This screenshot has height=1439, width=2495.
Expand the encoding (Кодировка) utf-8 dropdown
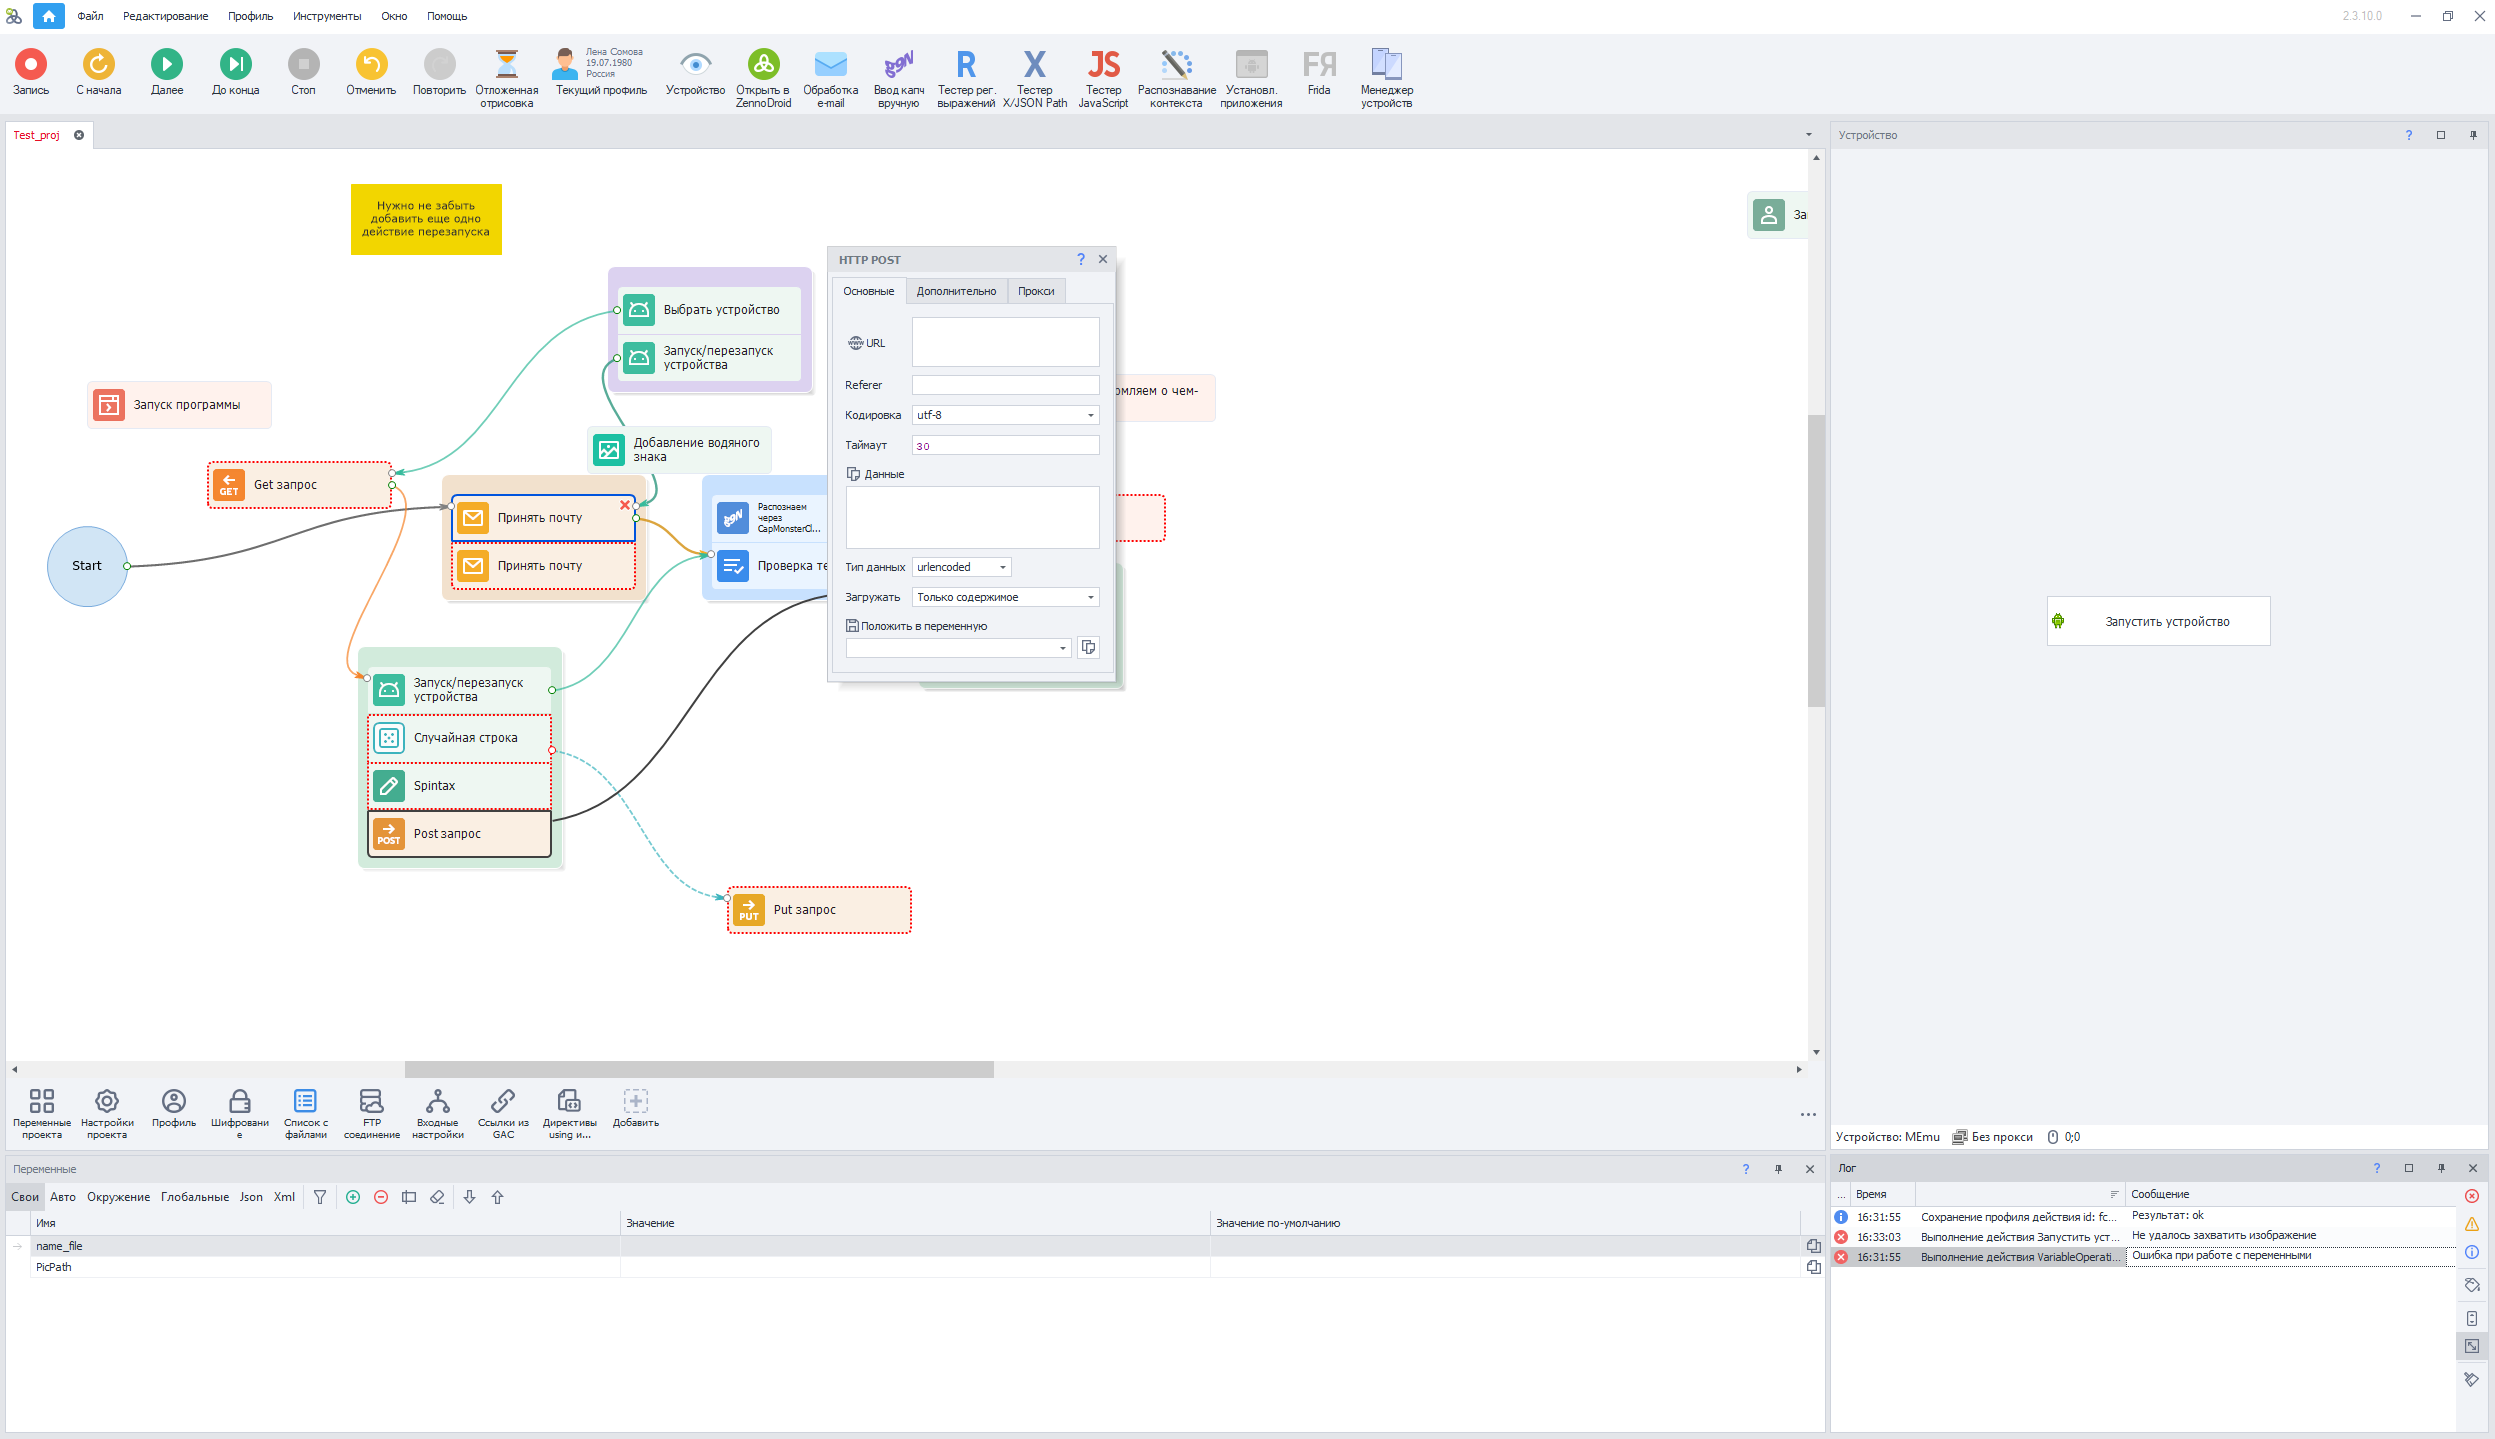[1090, 415]
